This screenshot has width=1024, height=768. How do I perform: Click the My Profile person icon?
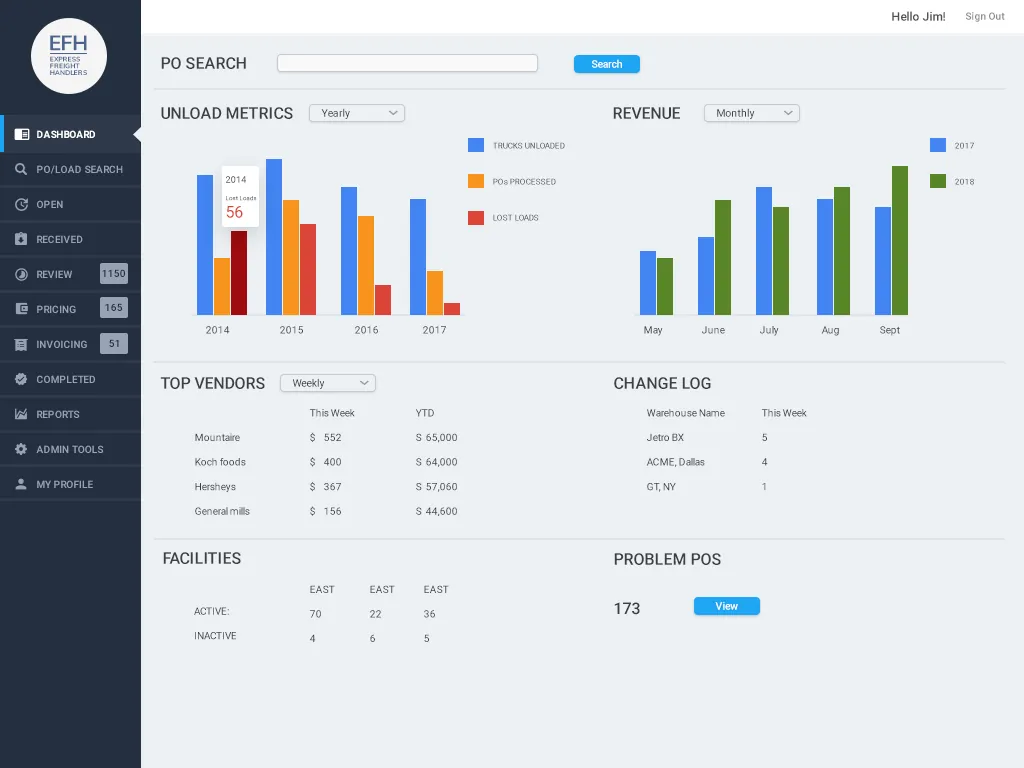[21, 484]
